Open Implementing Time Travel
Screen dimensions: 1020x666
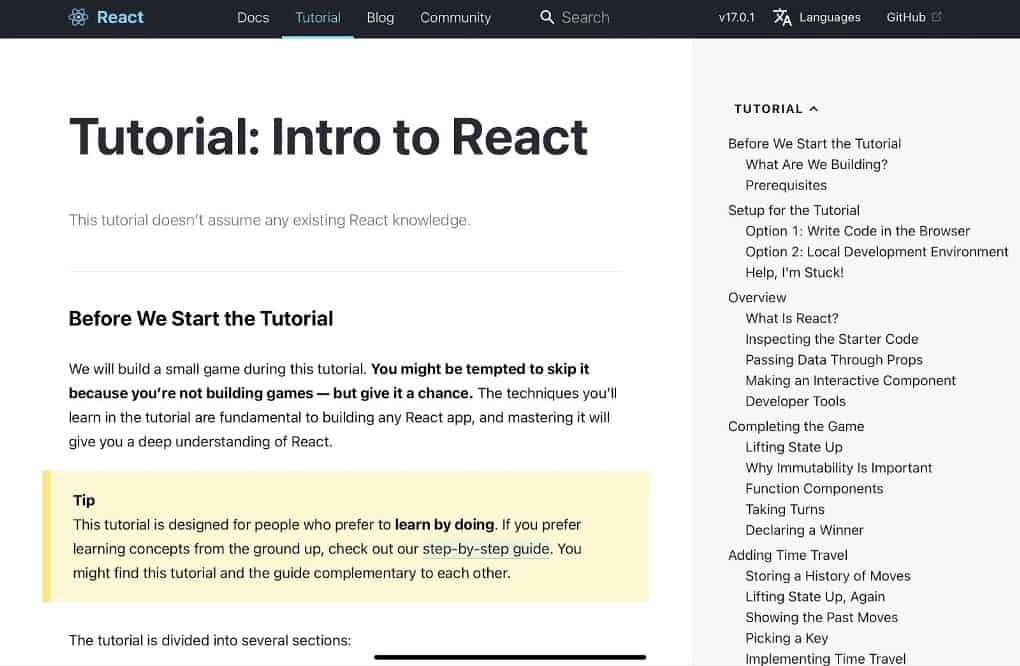(825, 658)
